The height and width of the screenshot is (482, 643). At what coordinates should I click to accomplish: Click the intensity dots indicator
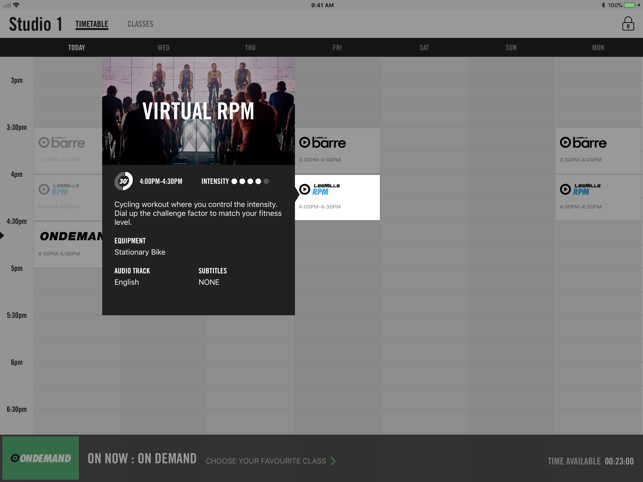click(x=250, y=181)
